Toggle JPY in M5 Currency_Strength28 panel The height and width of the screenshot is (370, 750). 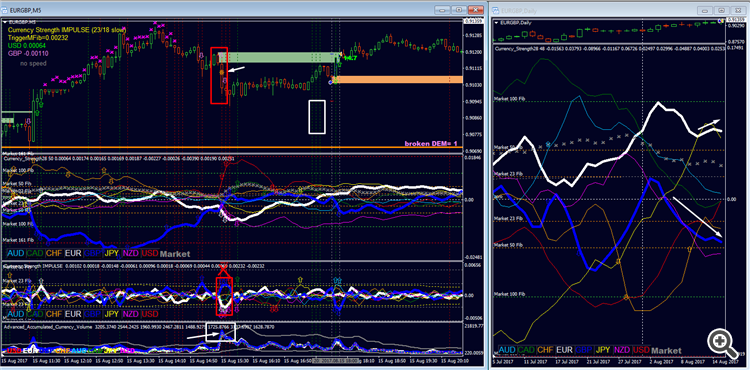coord(112,254)
